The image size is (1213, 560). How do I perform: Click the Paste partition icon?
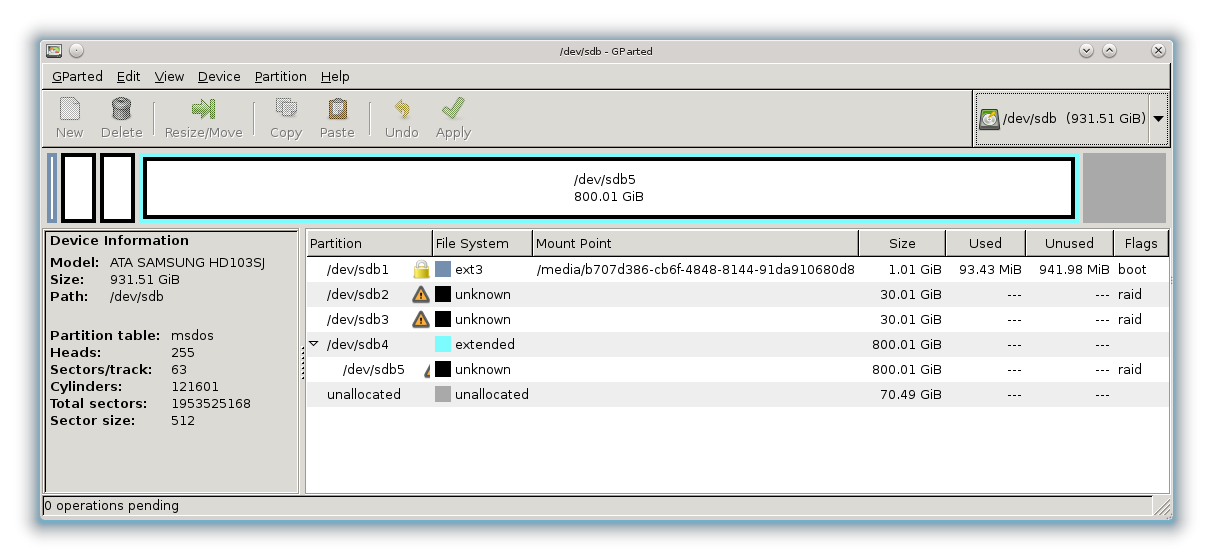pos(337,109)
